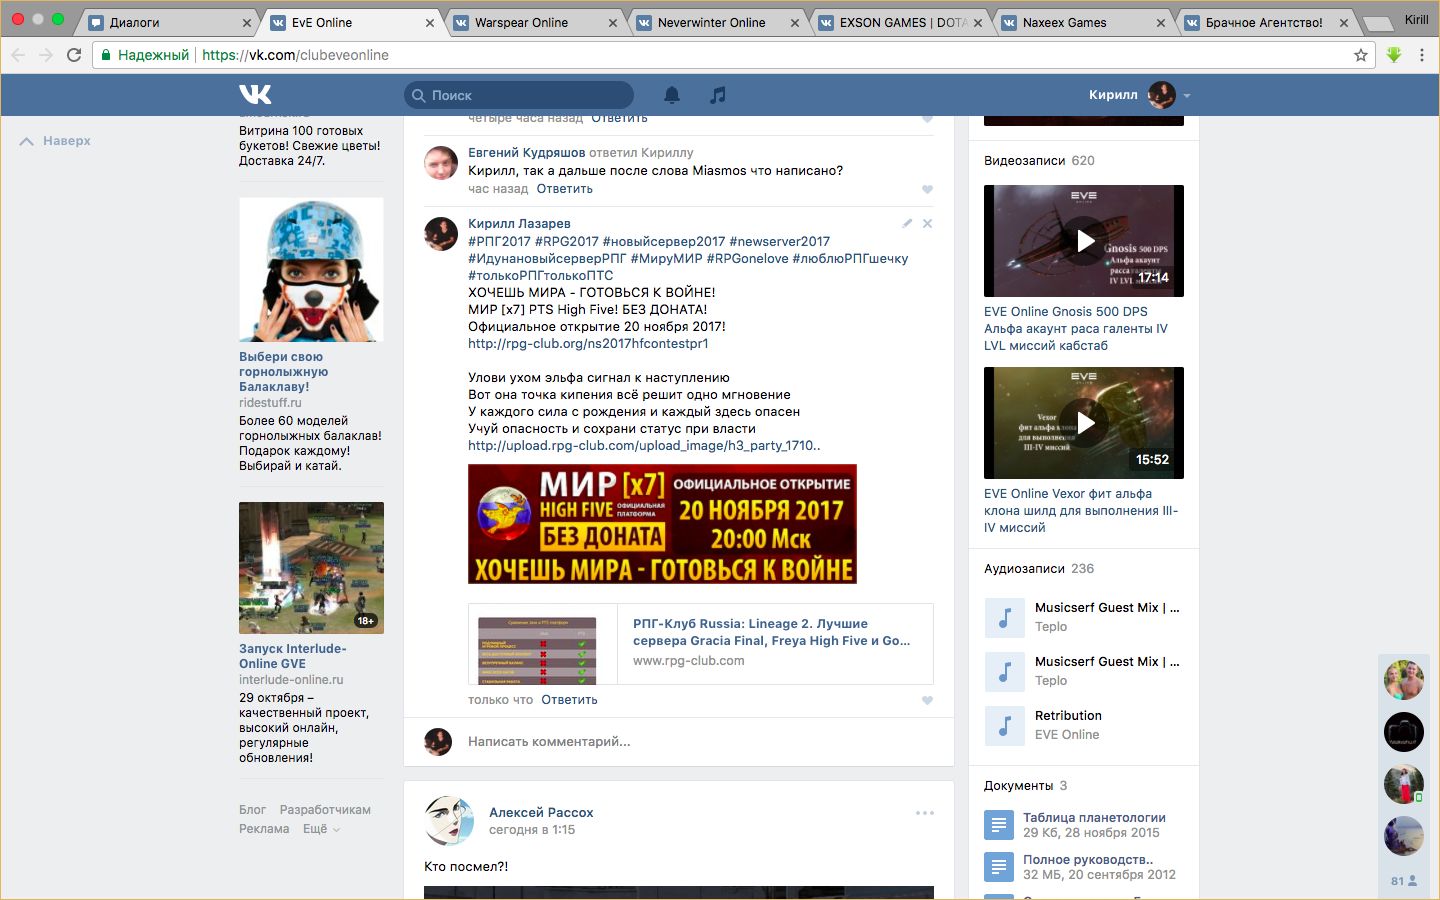The image size is (1440, 900).
Task: Open the upload.rpg-club.com image link
Action: tap(644, 446)
